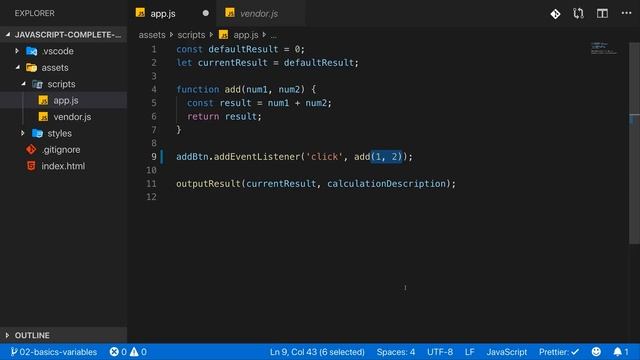Switch to the vendor.js tab
The height and width of the screenshot is (360, 640).
pyautogui.click(x=261, y=13)
